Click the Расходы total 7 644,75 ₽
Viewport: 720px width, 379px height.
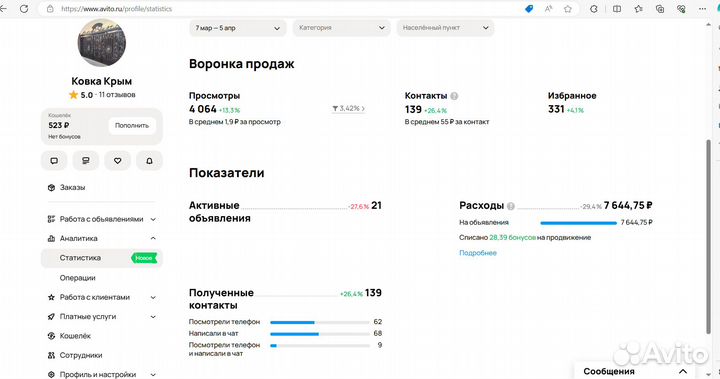(628, 205)
